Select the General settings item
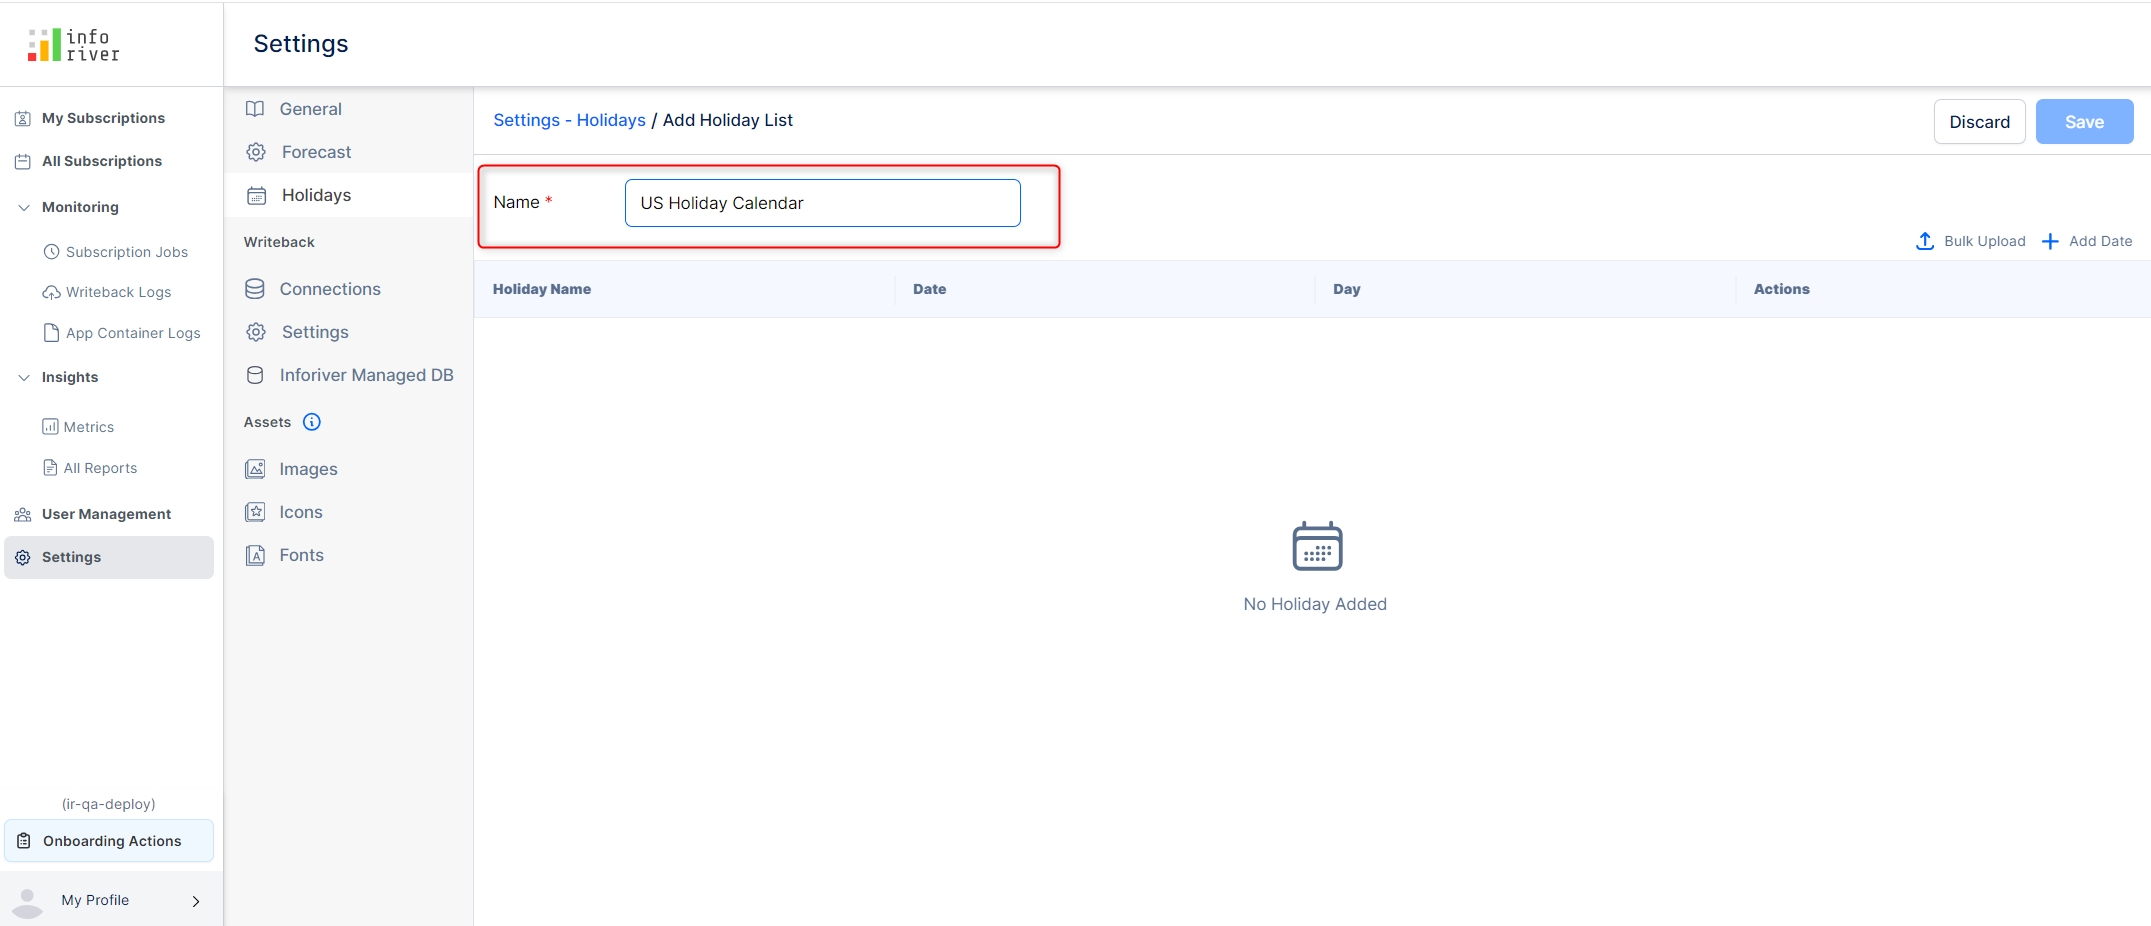This screenshot has width=2151, height=926. [310, 109]
